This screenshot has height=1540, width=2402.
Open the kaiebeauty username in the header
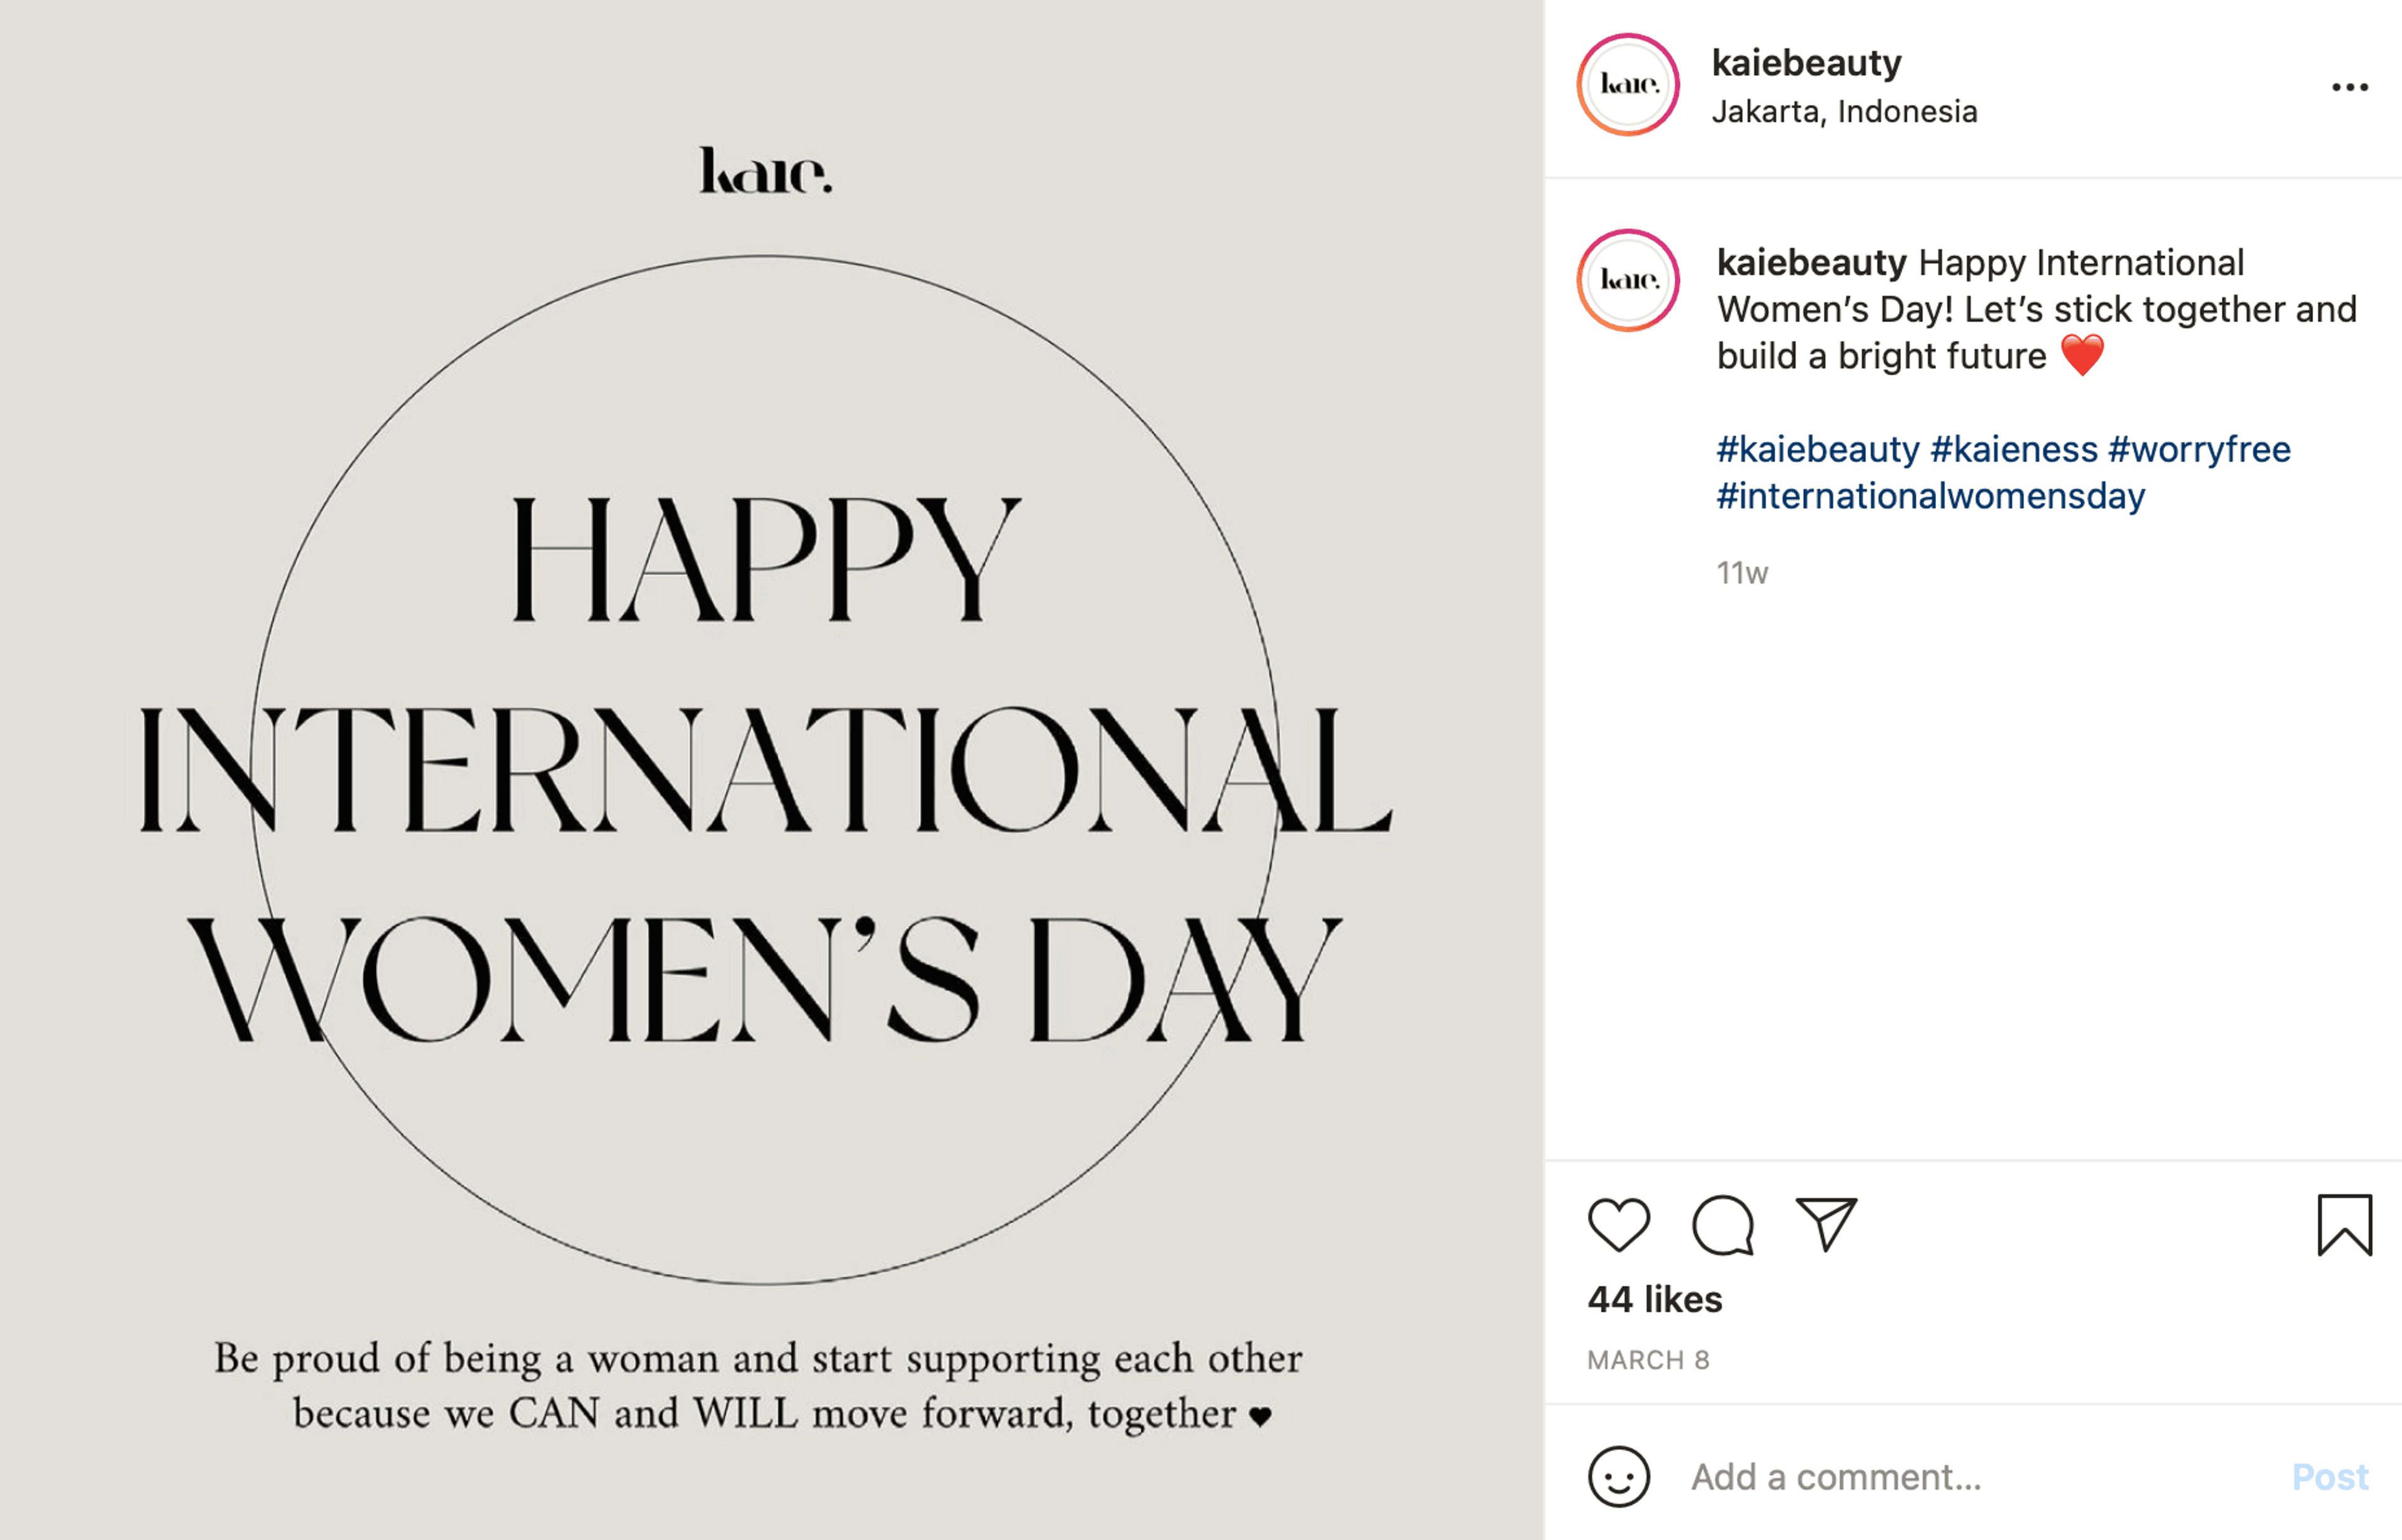click(x=1806, y=63)
